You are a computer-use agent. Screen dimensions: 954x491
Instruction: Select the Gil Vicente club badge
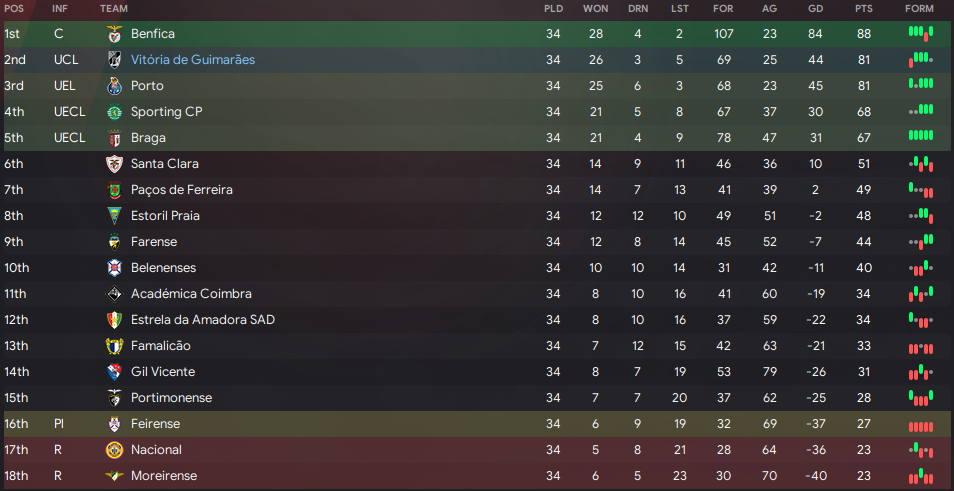[114, 372]
